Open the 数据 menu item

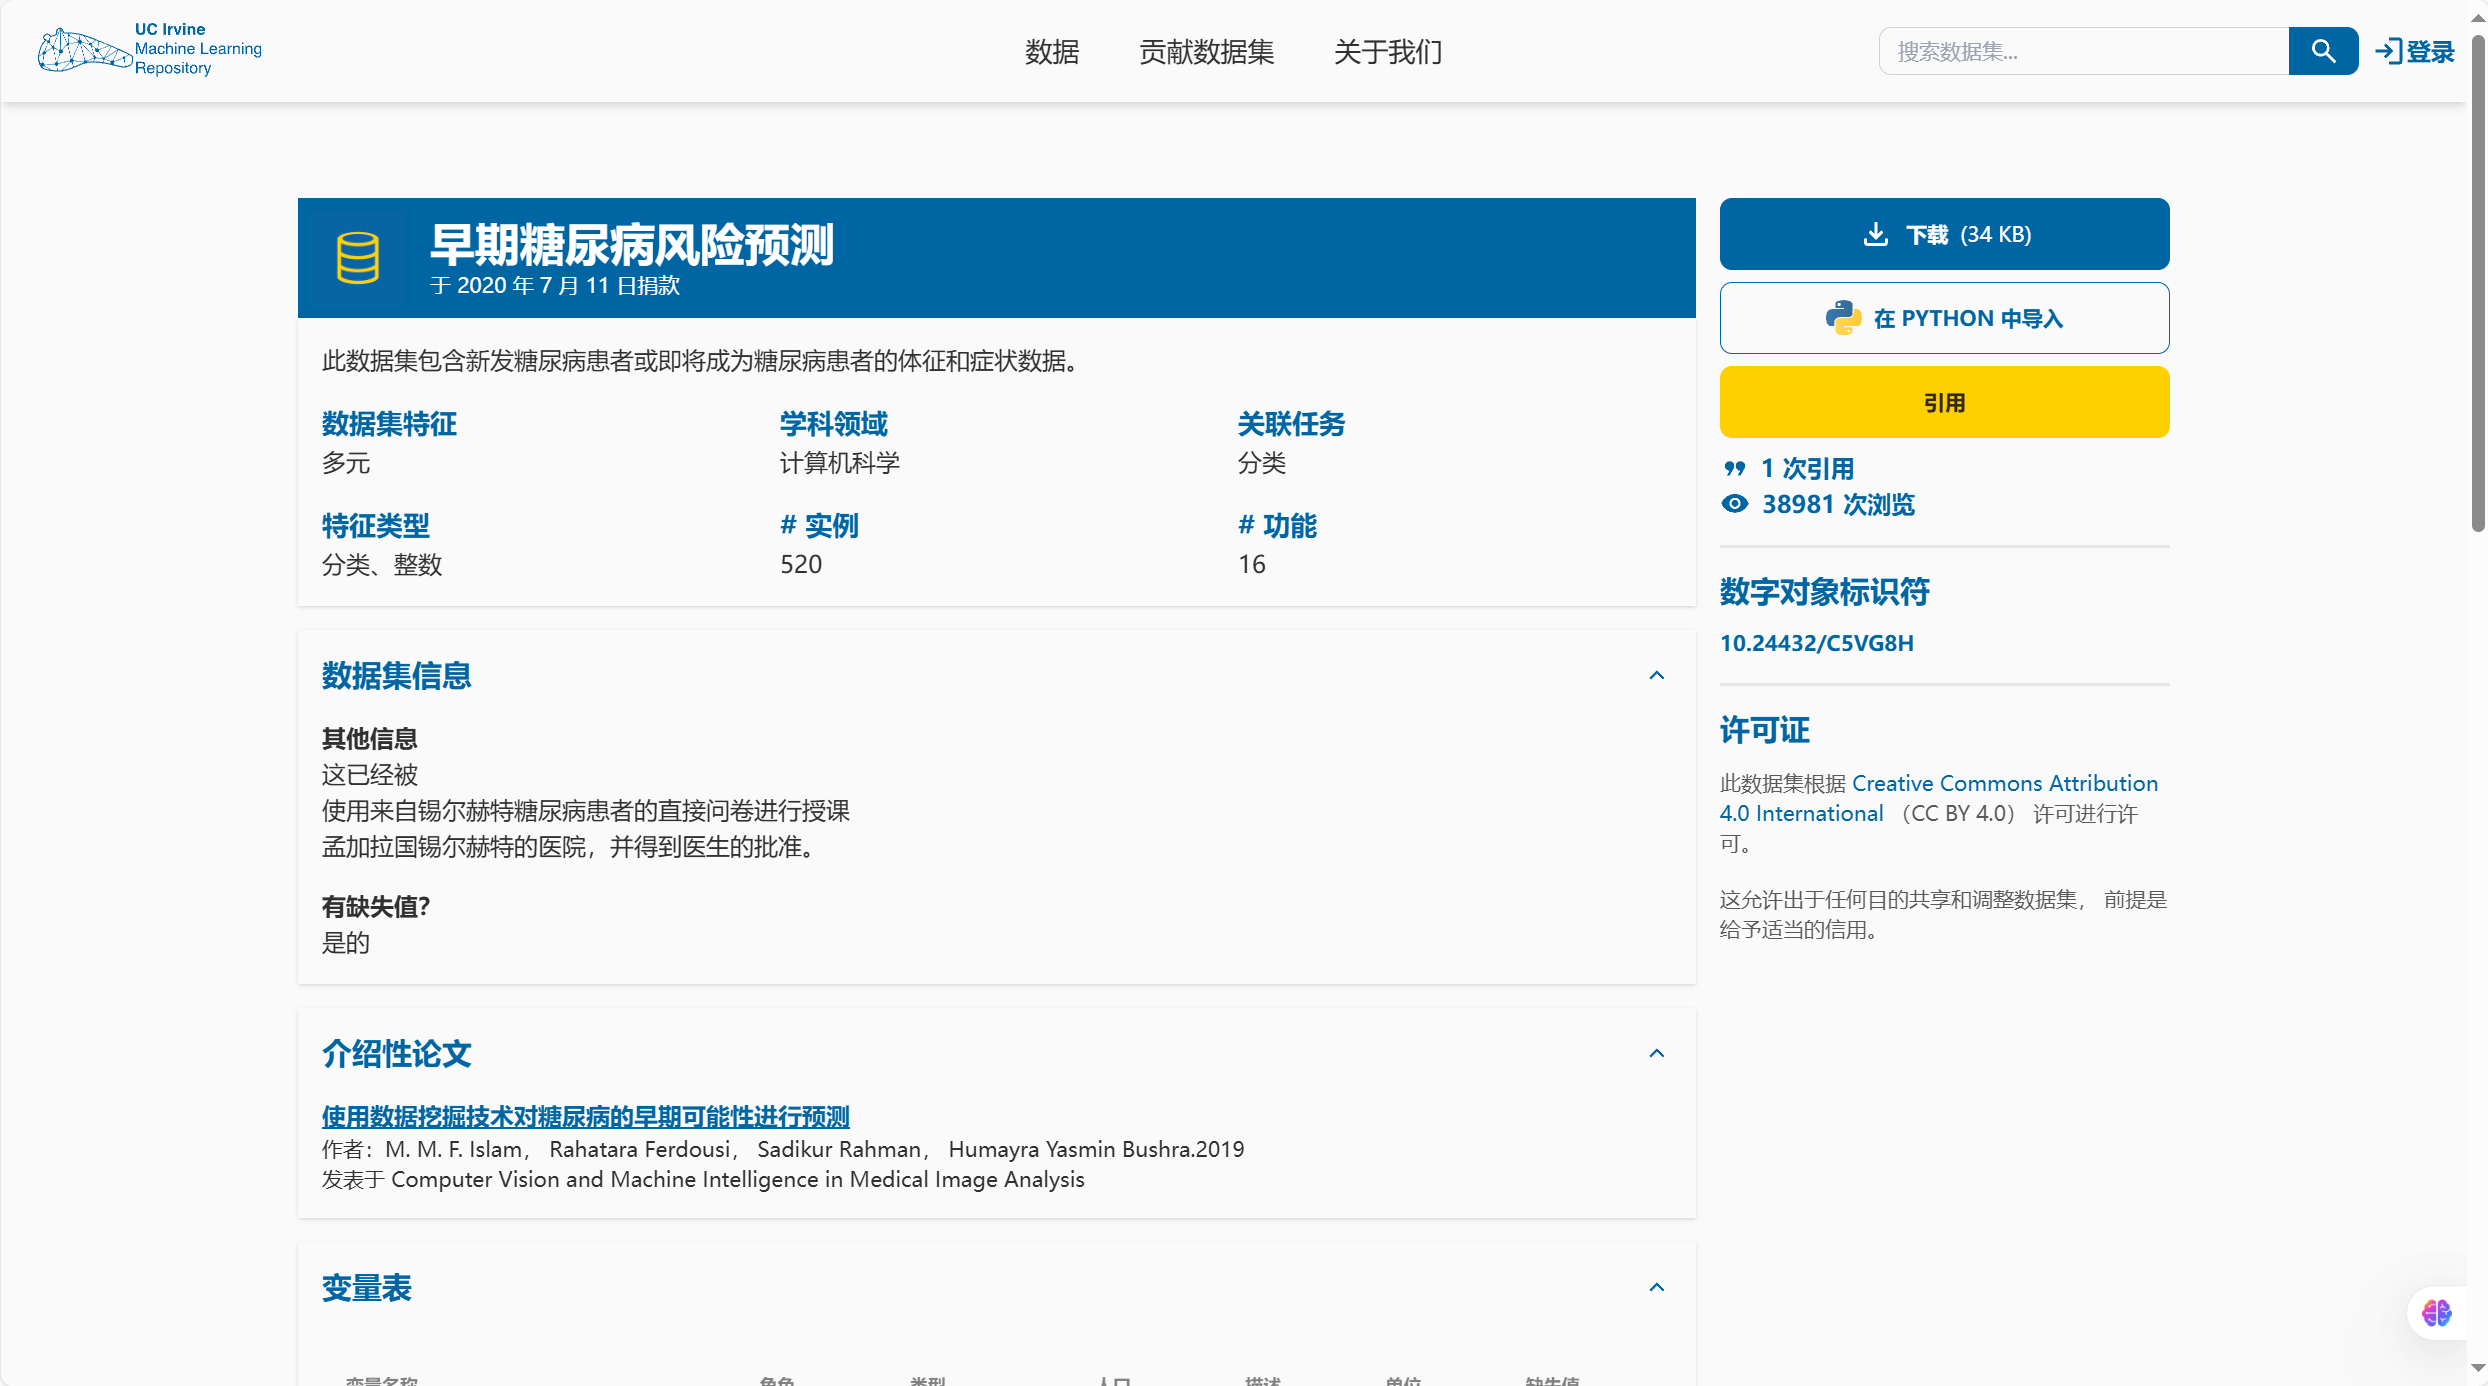coord(1052,52)
